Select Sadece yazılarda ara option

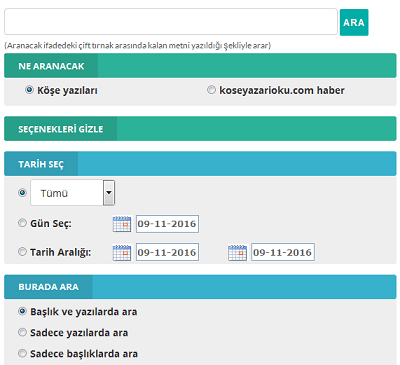[22, 332]
